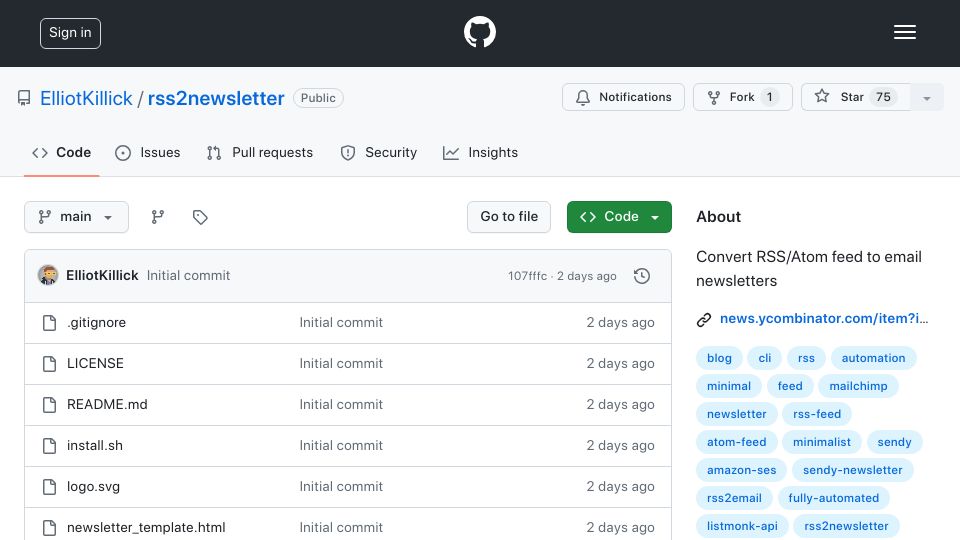Open the main branch selector dropdown
This screenshot has width=960, height=540.
tap(77, 217)
